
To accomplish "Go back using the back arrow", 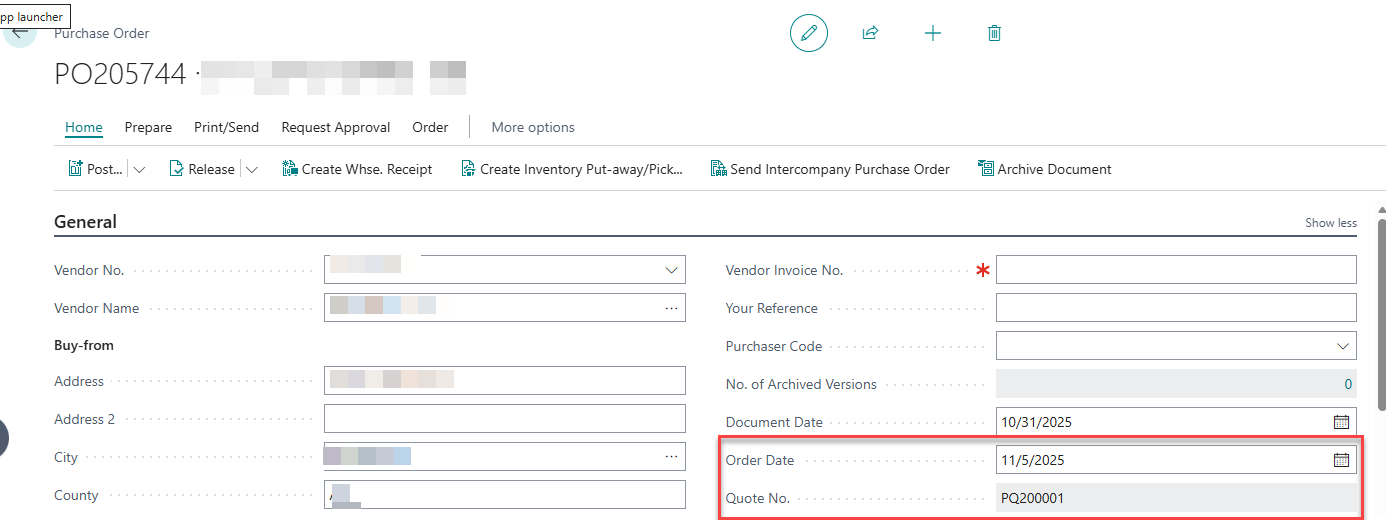I will tap(20, 32).
